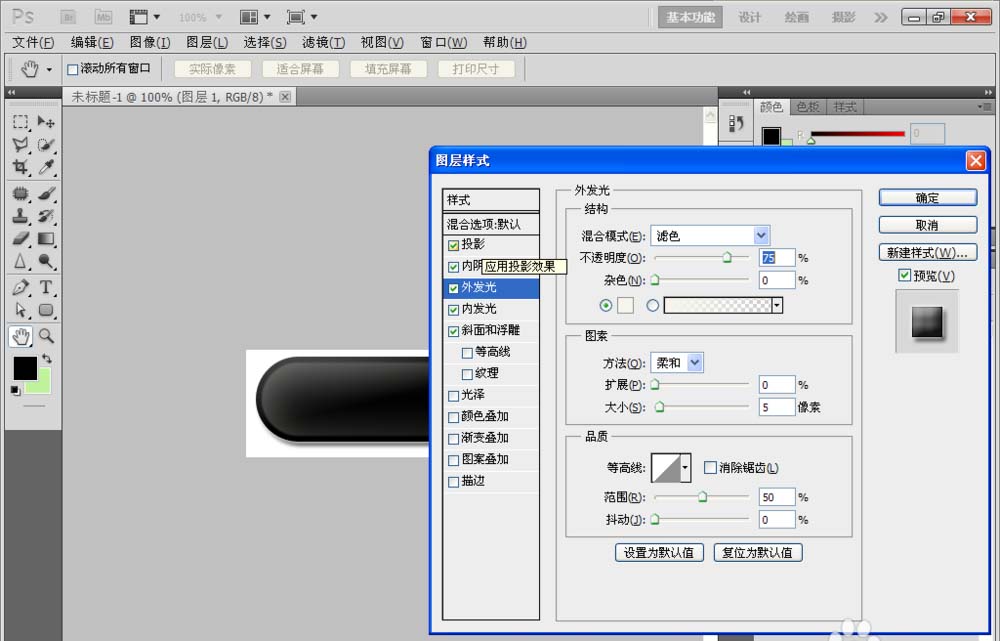This screenshot has height=641, width=1000.
Task: Select the Lasso tool
Action: [x=20, y=144]
